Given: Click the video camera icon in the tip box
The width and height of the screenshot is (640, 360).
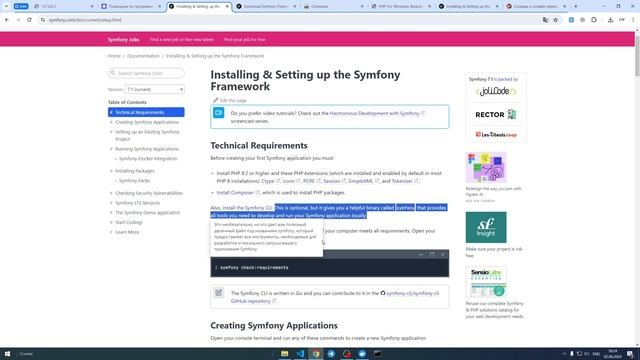Looking at the screenshot, I should (x=218, y=113).
